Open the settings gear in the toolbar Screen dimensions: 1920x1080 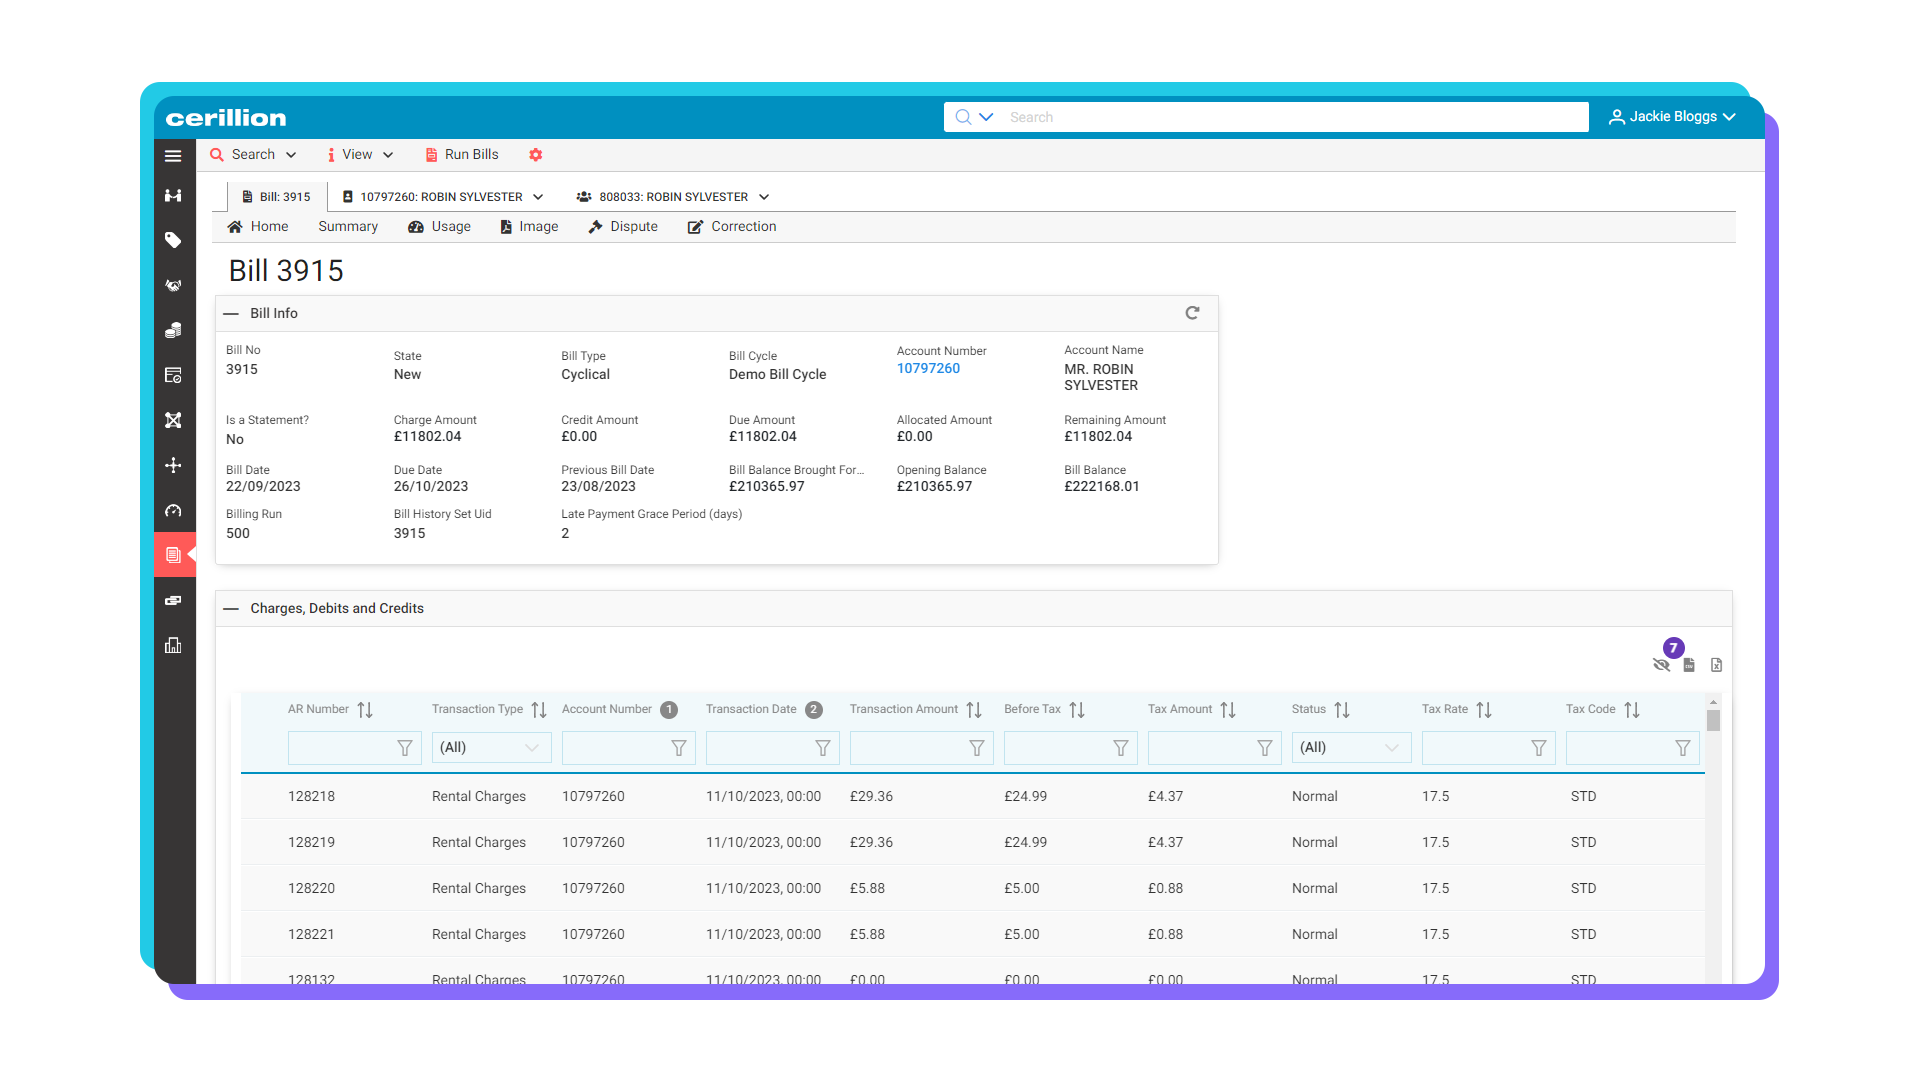[536, 154]
